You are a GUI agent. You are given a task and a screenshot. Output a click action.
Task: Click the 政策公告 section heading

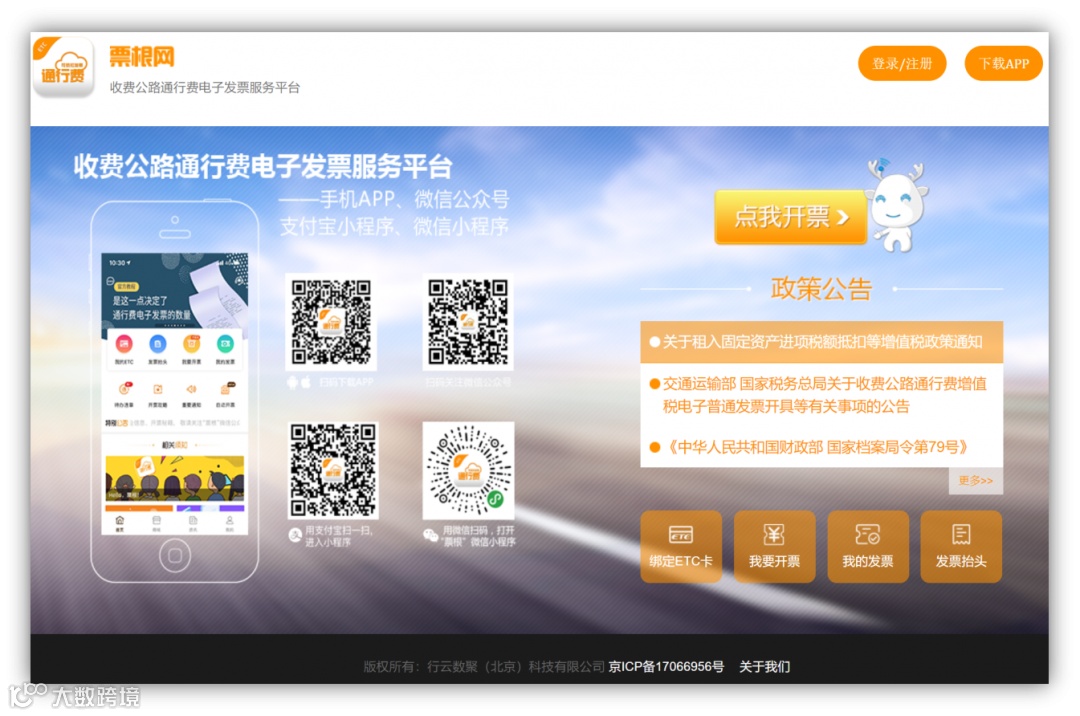click(x=821, y=288)
